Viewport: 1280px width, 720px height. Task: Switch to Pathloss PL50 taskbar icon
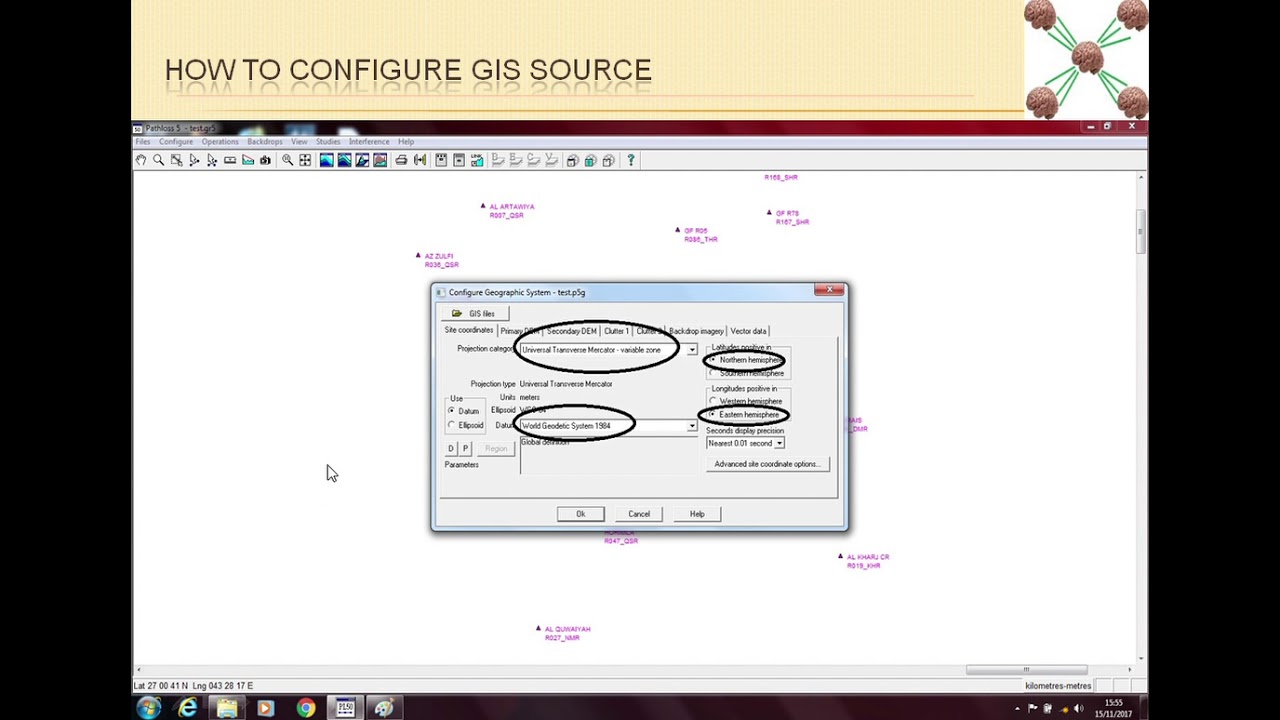pos(344,708)
